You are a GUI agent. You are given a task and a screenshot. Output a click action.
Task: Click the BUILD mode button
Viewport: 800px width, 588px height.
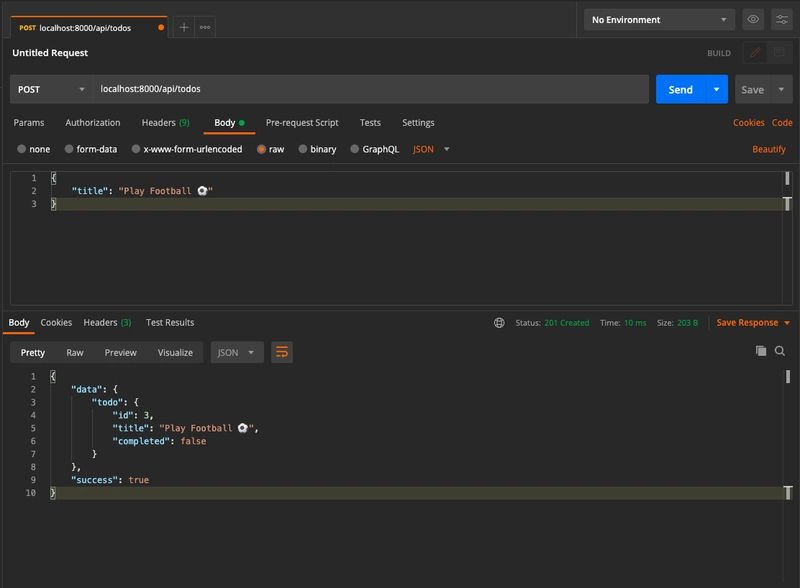click(718, 53)
